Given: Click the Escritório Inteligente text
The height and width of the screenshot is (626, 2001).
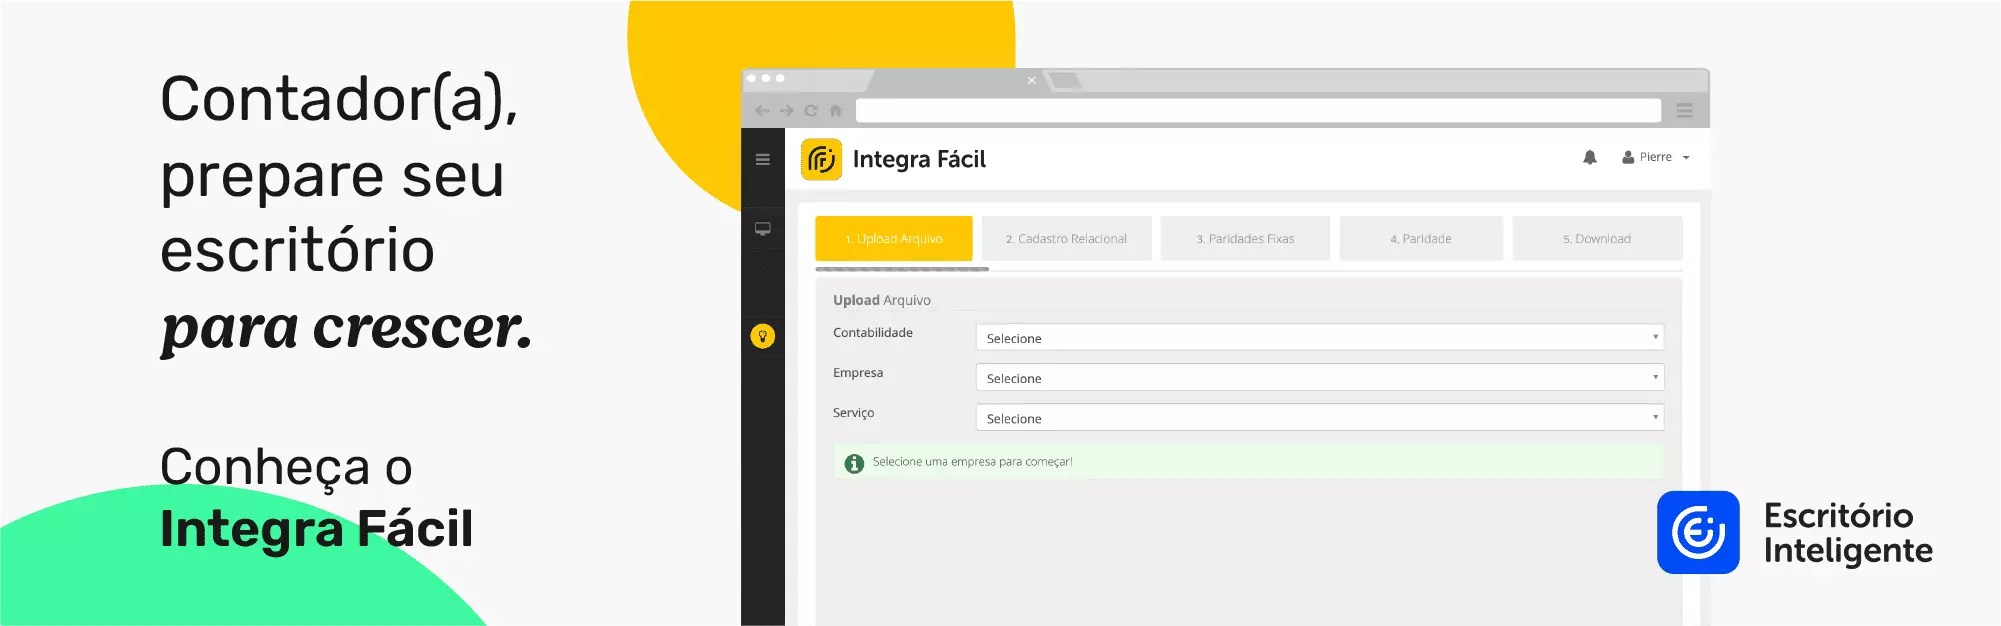Looking at the screenshot, I should [1848, 533].
